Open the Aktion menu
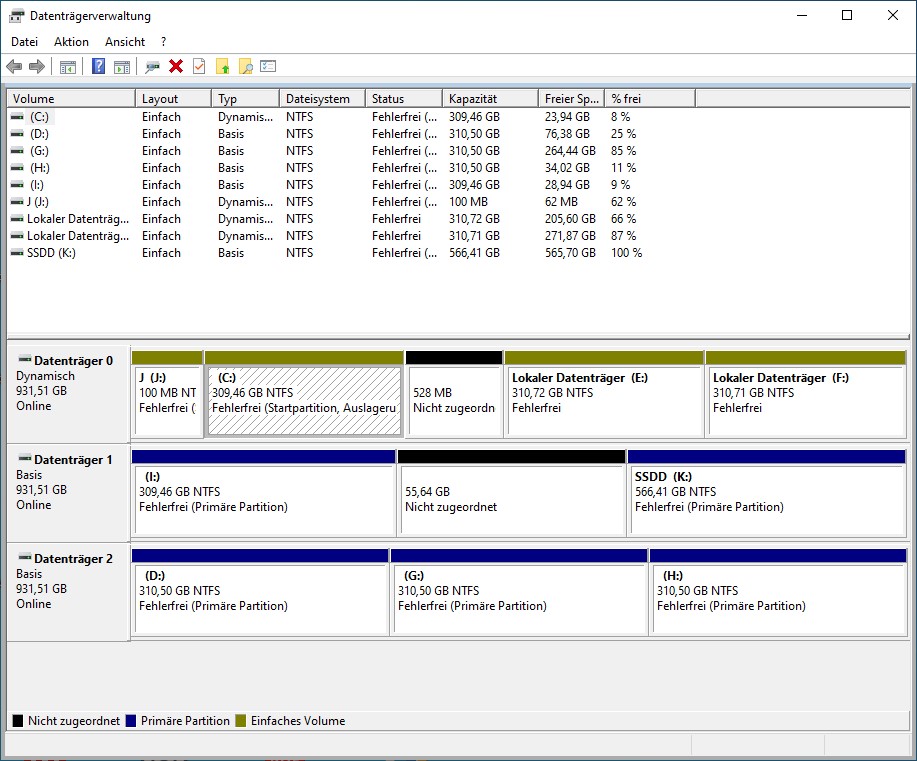This screenshot has height=761, width=917. [x=71, y=42]
